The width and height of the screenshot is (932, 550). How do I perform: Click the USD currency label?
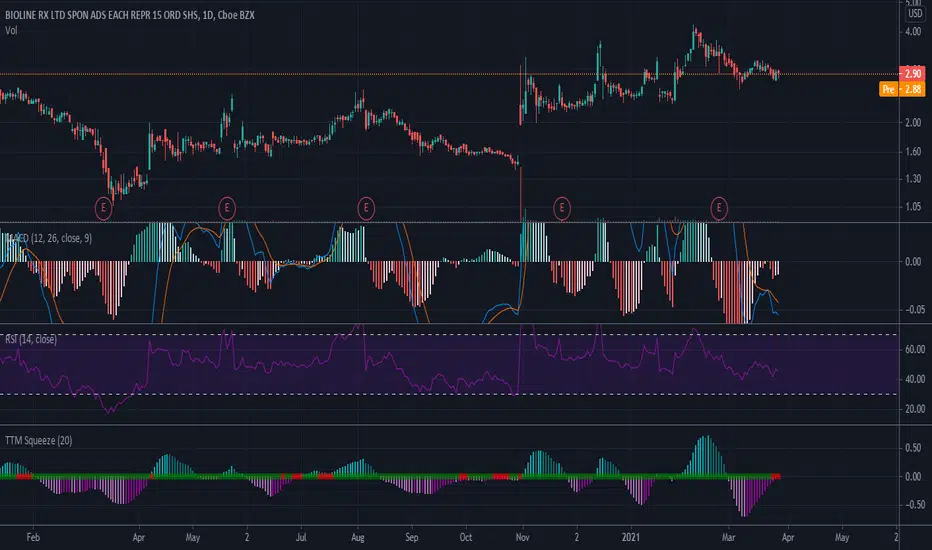(915, 13)
